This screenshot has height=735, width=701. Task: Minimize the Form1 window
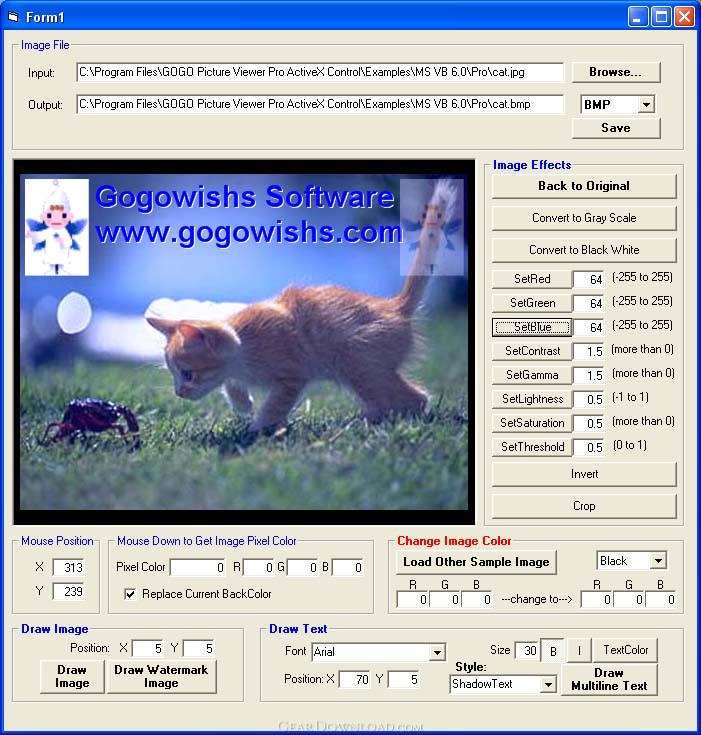(638, 17)
